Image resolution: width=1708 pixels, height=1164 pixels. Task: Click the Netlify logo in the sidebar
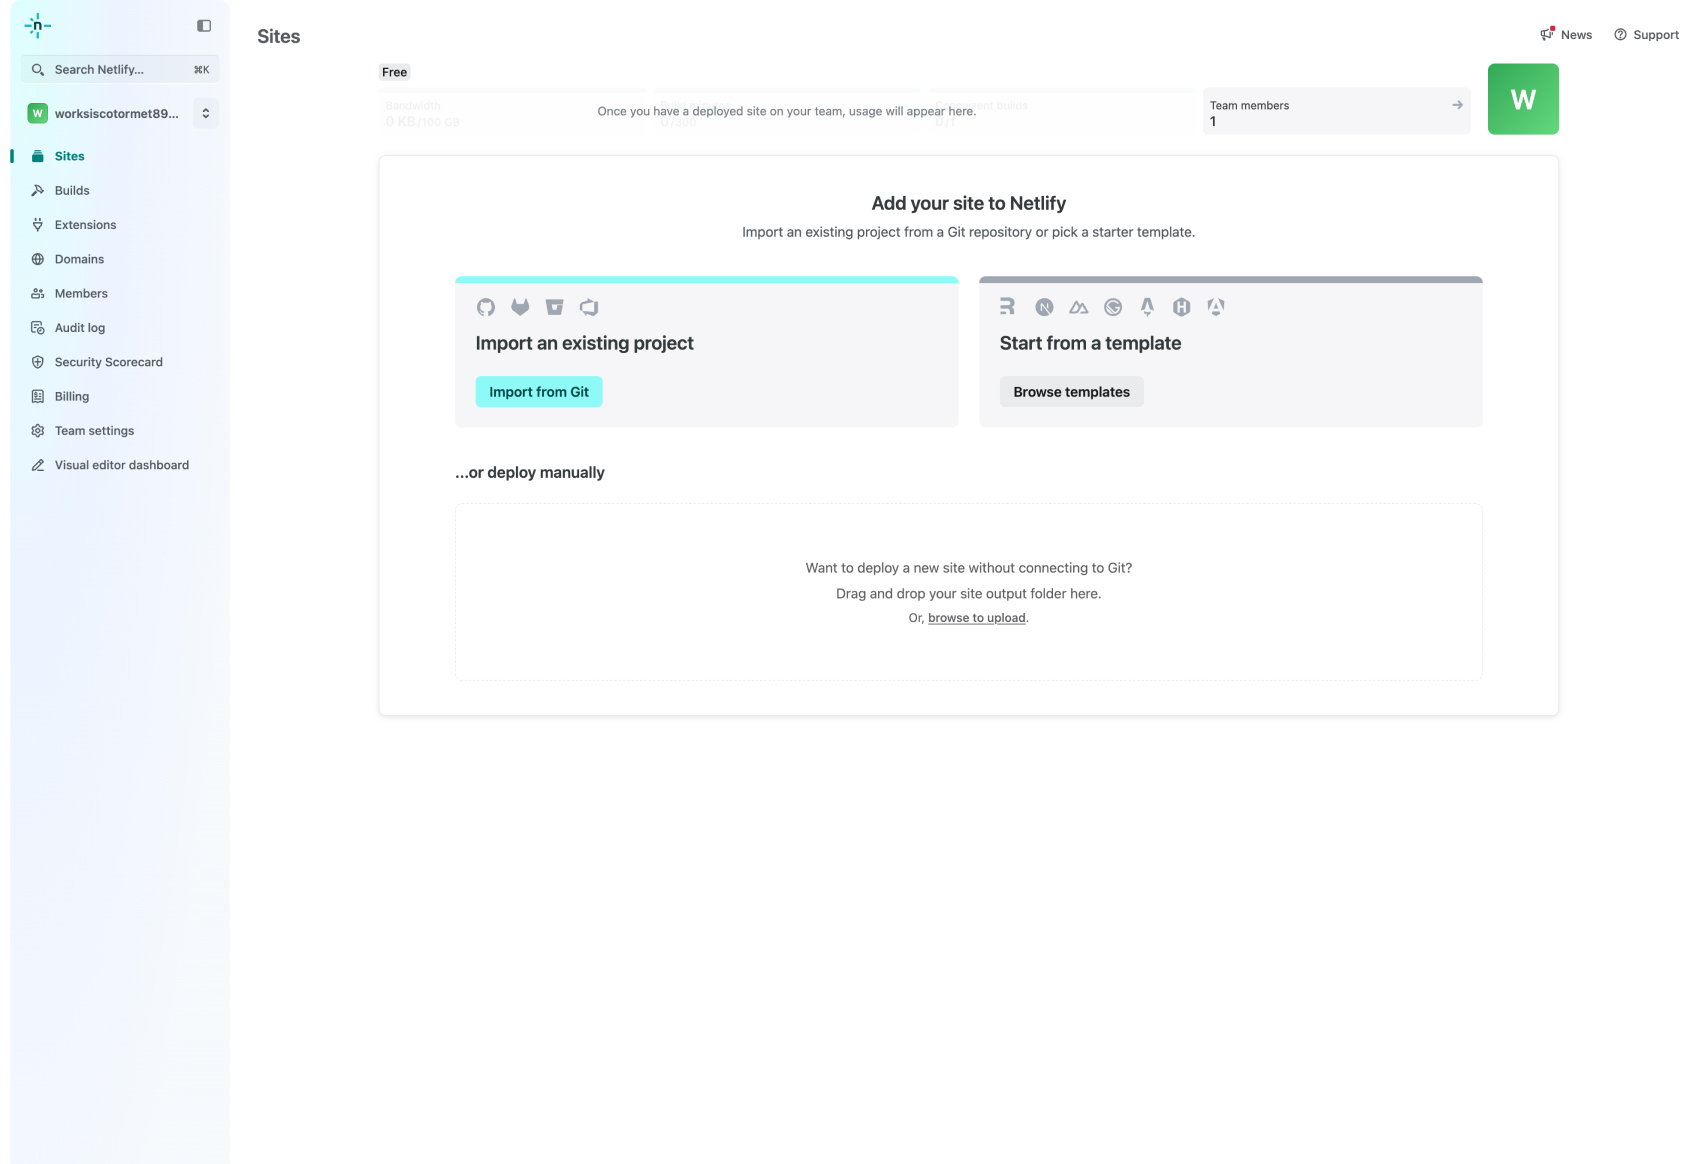37,26
